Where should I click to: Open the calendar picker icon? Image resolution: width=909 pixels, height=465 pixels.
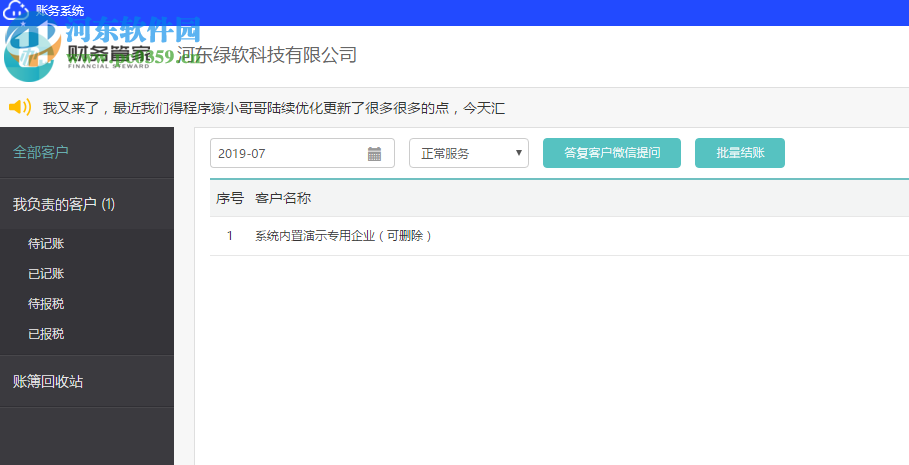(374, 154)
